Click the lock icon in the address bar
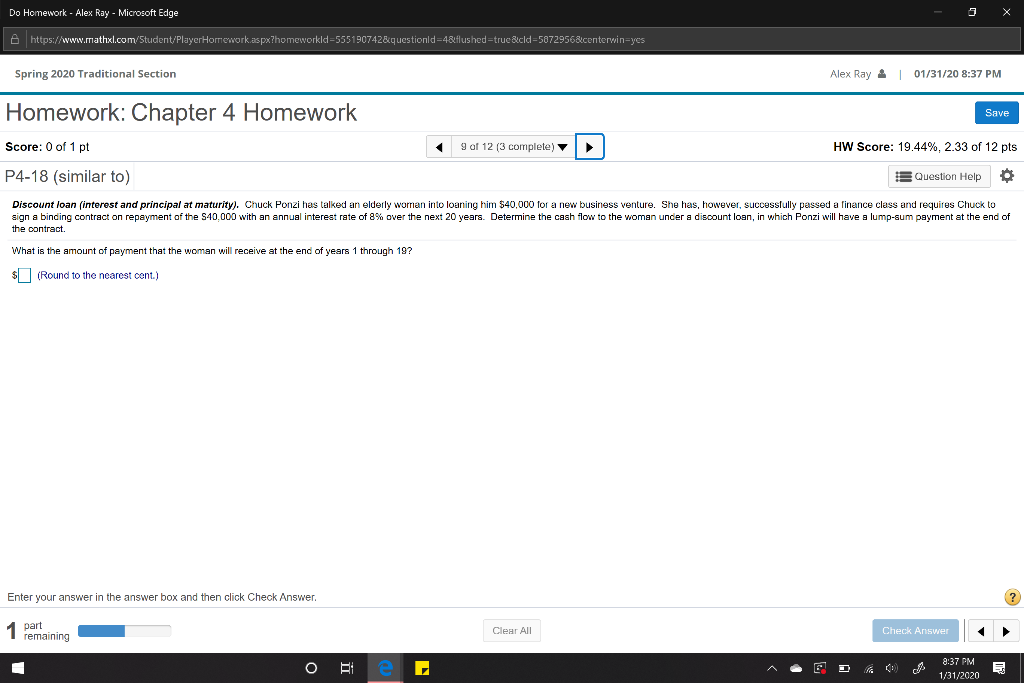 coord(14,39)
